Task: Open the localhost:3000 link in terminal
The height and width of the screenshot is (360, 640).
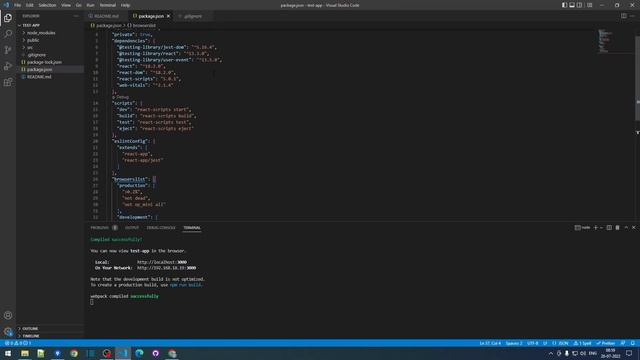Action: pos(162,262)
